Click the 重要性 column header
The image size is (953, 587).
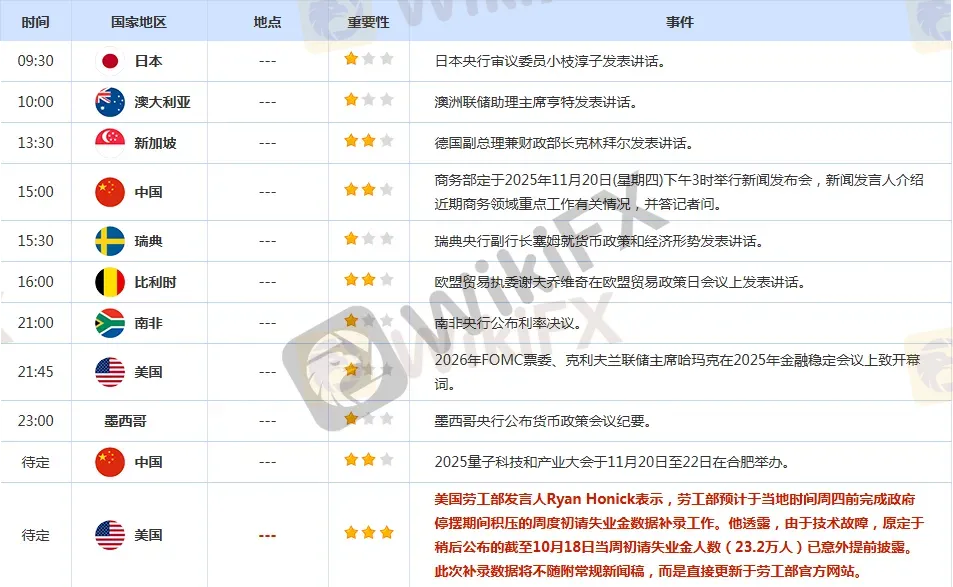(x=368, y=21)
